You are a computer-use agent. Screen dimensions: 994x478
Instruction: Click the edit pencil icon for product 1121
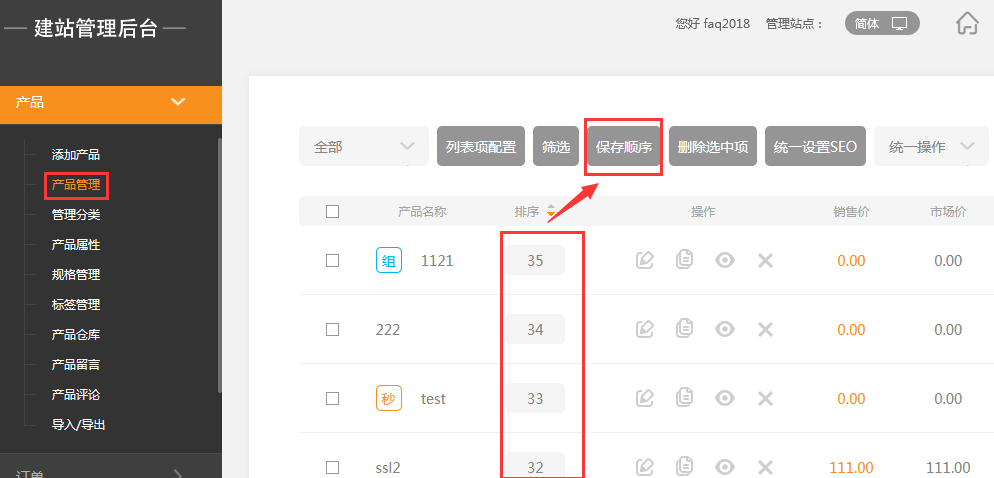click(645, 260)
